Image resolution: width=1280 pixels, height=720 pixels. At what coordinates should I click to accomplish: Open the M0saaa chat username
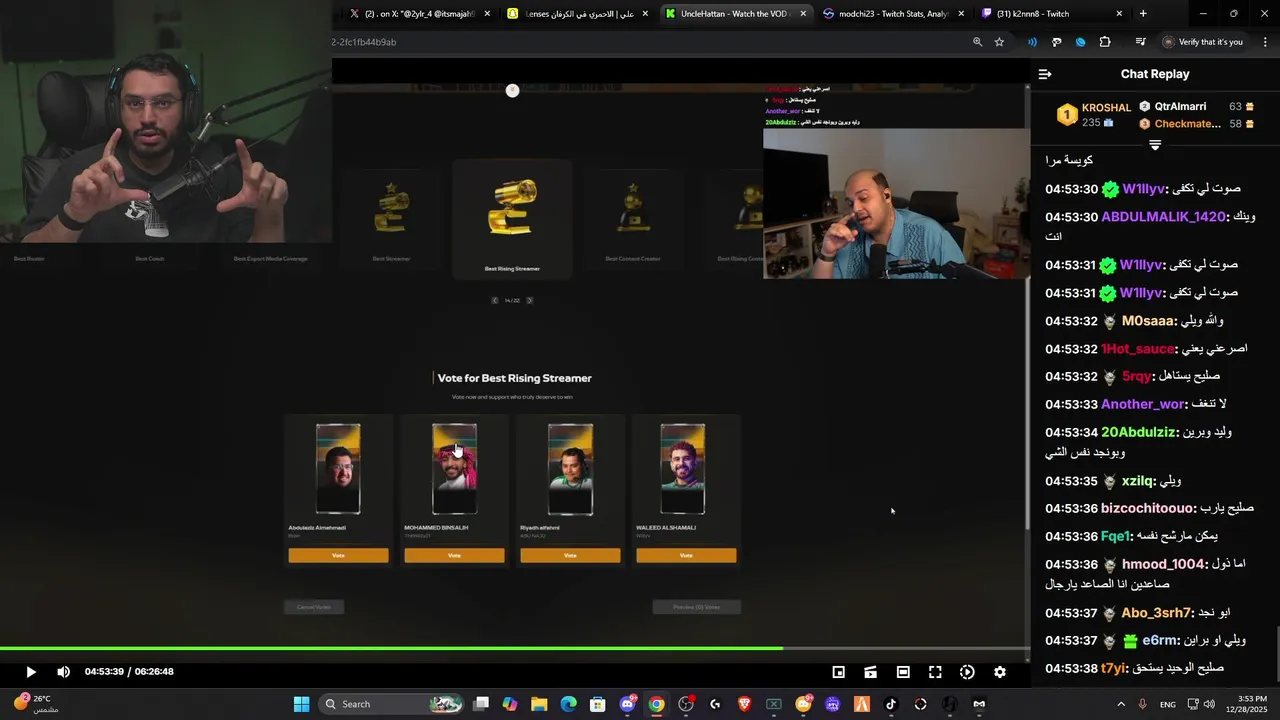[1149, 321]
